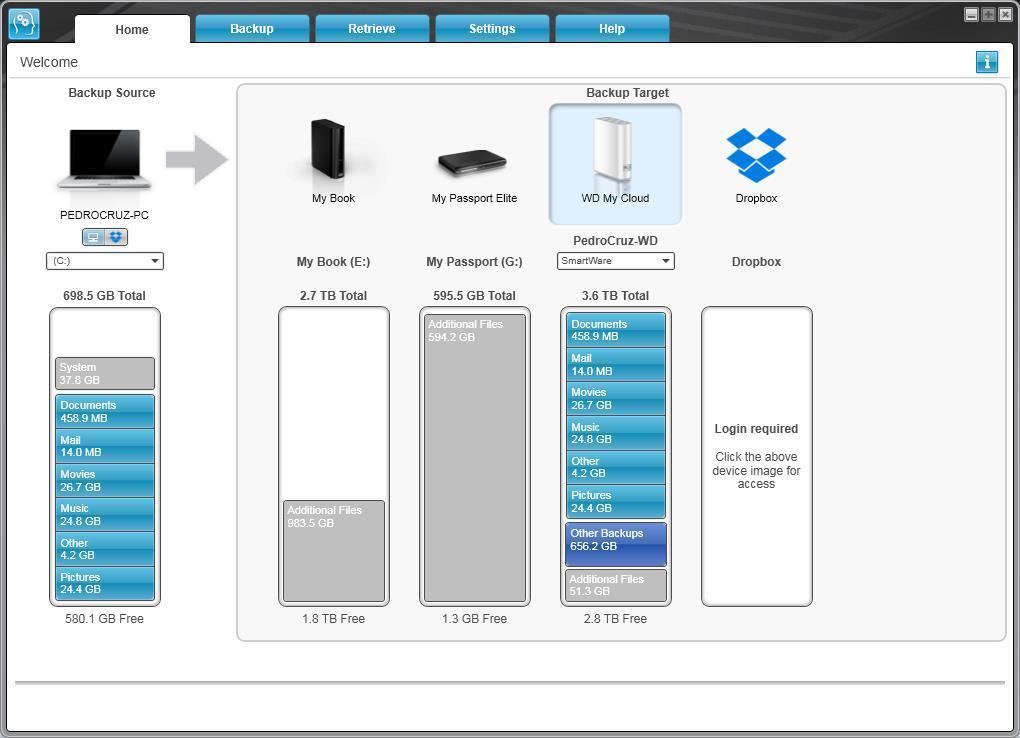Open Dropbox via its logo icon
The height and width of the screenshot is (738, 1020).
pyautogui.click(x=756, y=155)
